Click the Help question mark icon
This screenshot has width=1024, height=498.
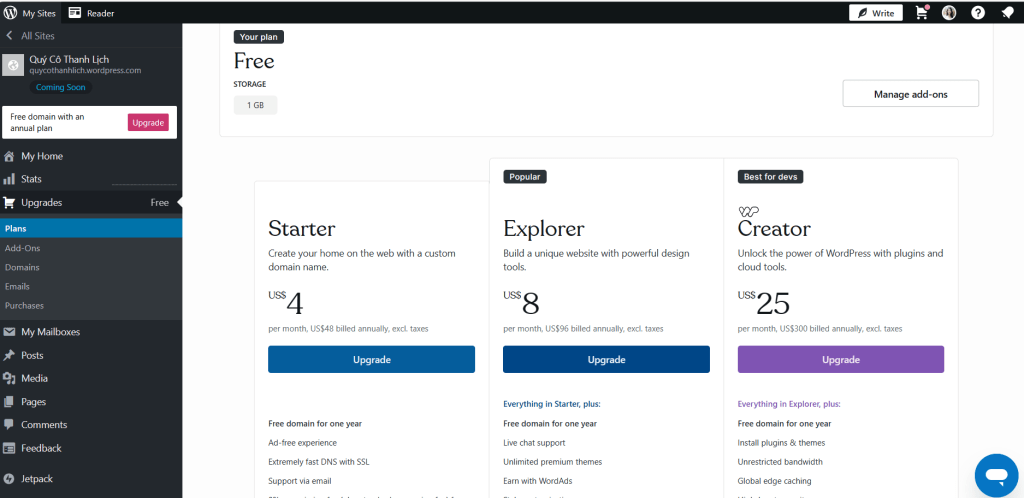point(978,13)
